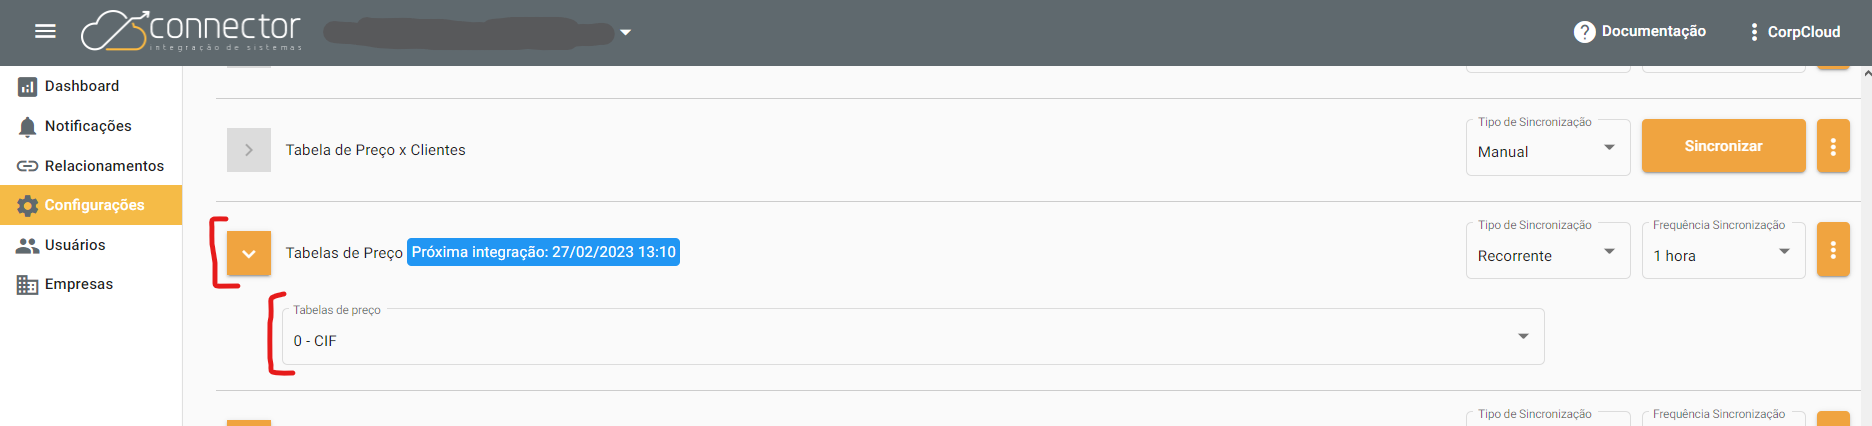Open the Recorrente sync type dropdown
This screenshot has width=1872, height=426.
(x=1547, y=254)
